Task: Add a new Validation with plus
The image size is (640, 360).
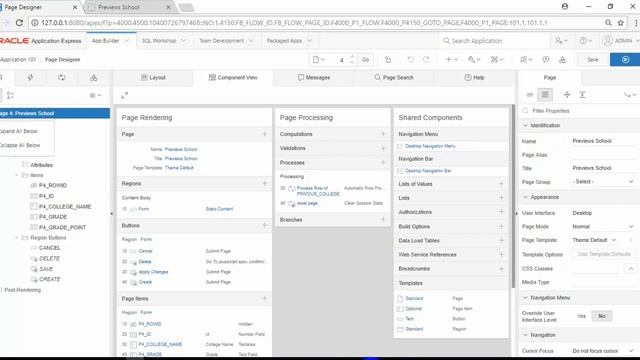Action: tap(383, 148)
